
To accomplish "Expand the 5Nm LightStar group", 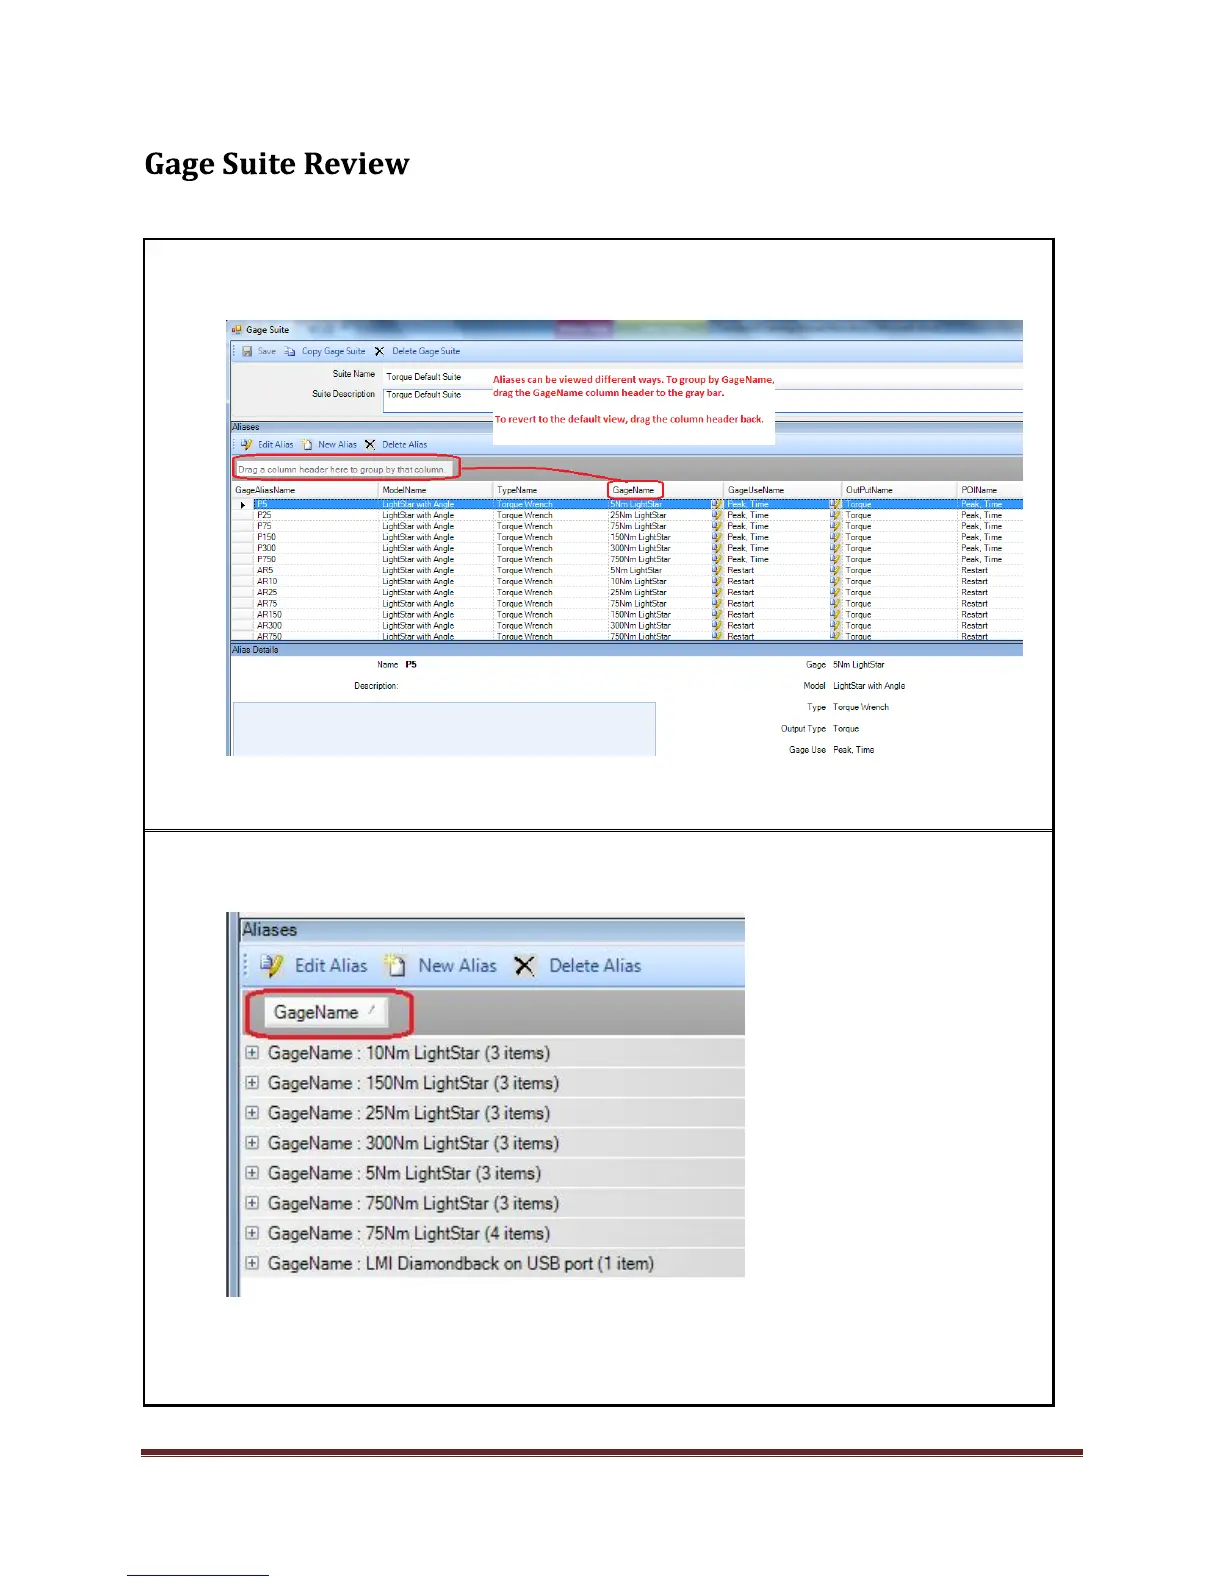I will tap(252, 1173).
